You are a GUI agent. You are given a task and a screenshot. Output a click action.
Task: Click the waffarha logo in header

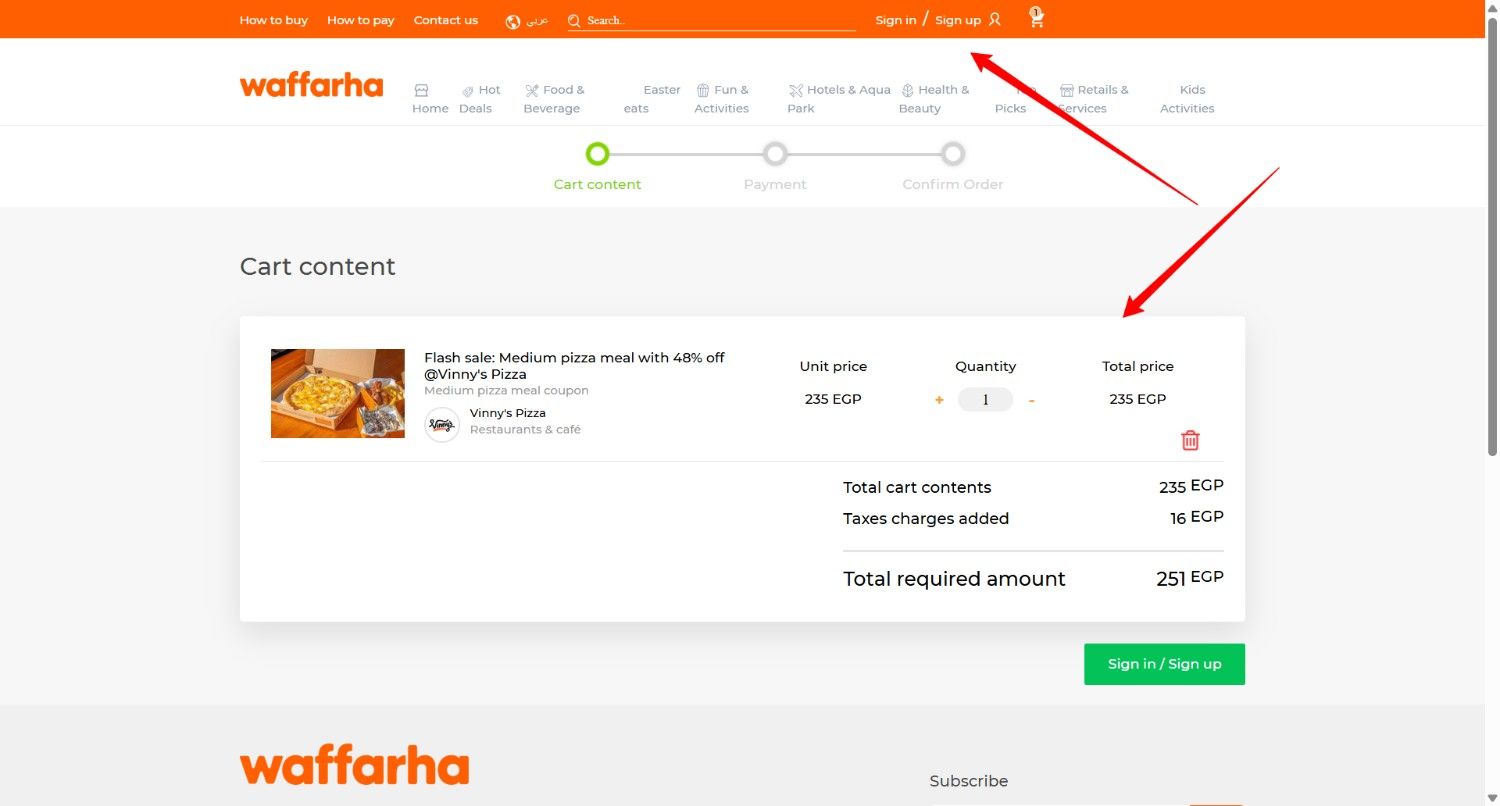point(311,85)
